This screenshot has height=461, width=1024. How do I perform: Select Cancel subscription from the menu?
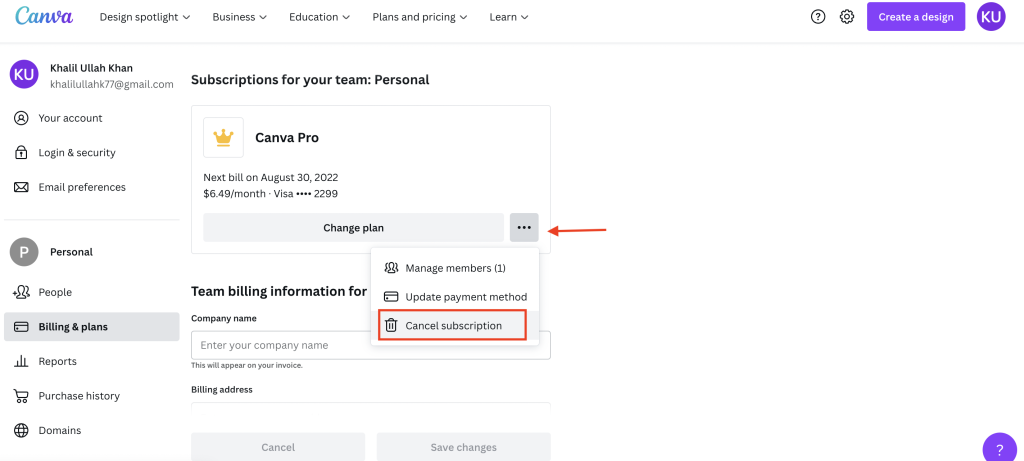click(x=453, y=326)
